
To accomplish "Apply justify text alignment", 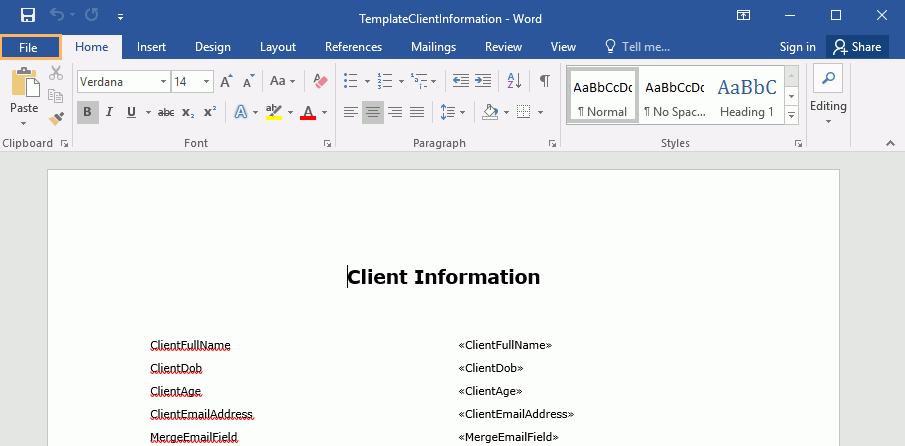I will point(417,112).
